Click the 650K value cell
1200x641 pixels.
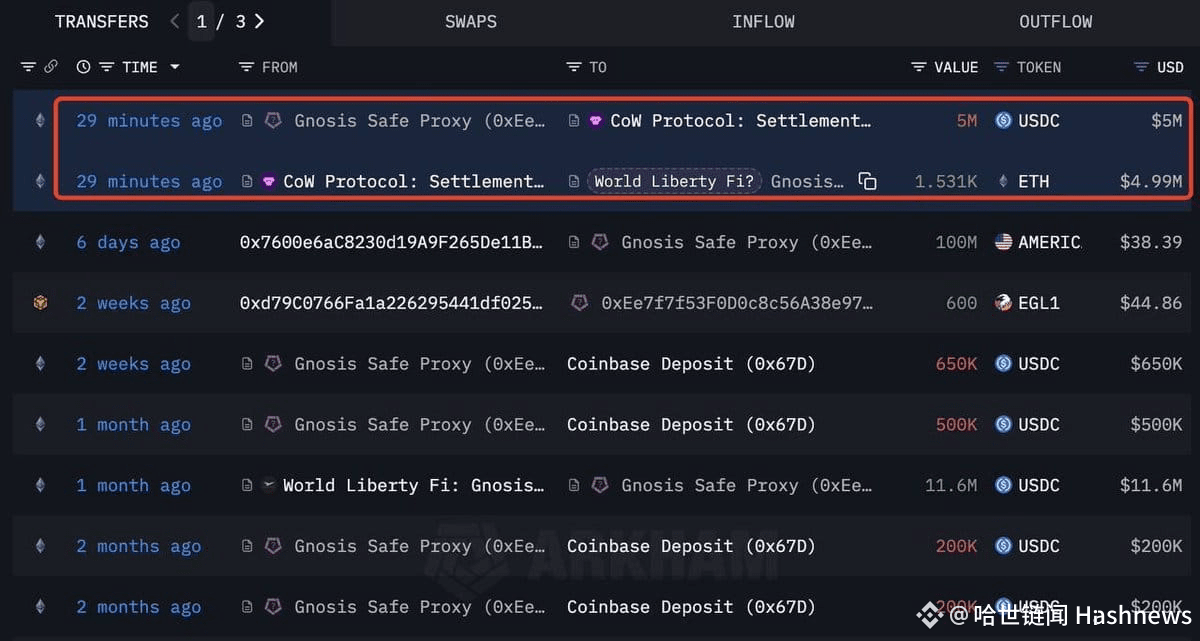956,364
